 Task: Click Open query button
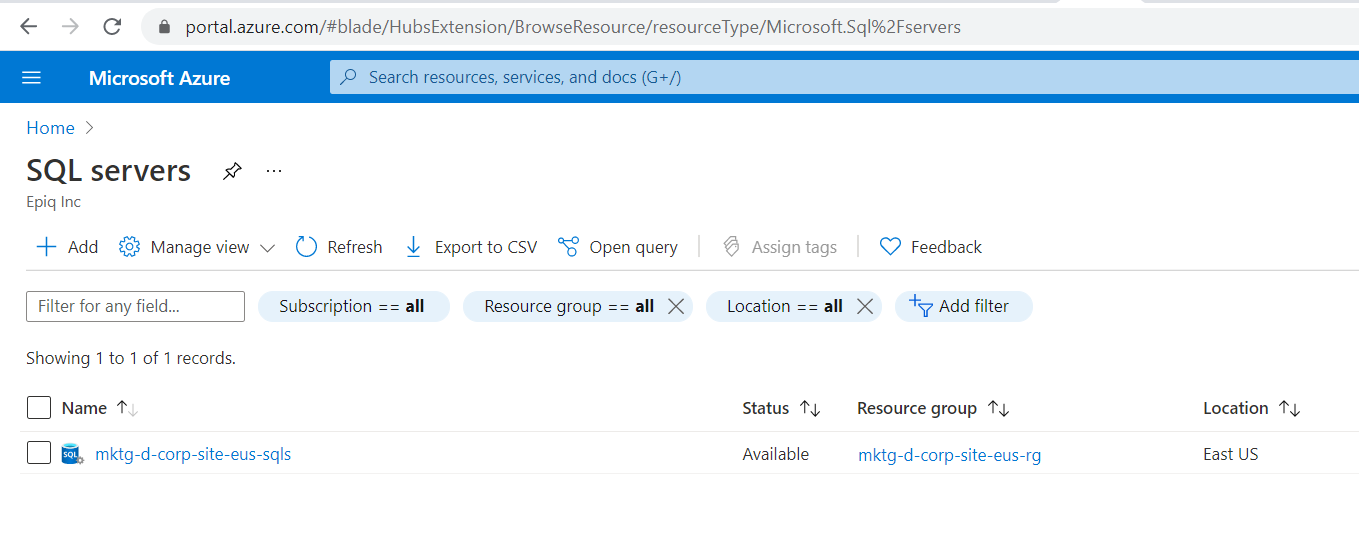click(x=618, y=247)
